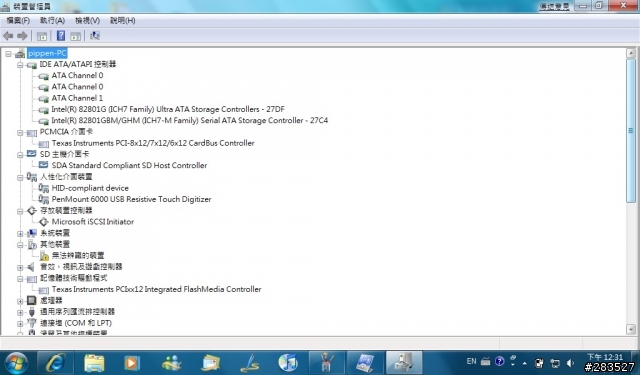Select the ATA Channel 1 row
This screenshot has width=640, height=375.
tap(77, 98)
